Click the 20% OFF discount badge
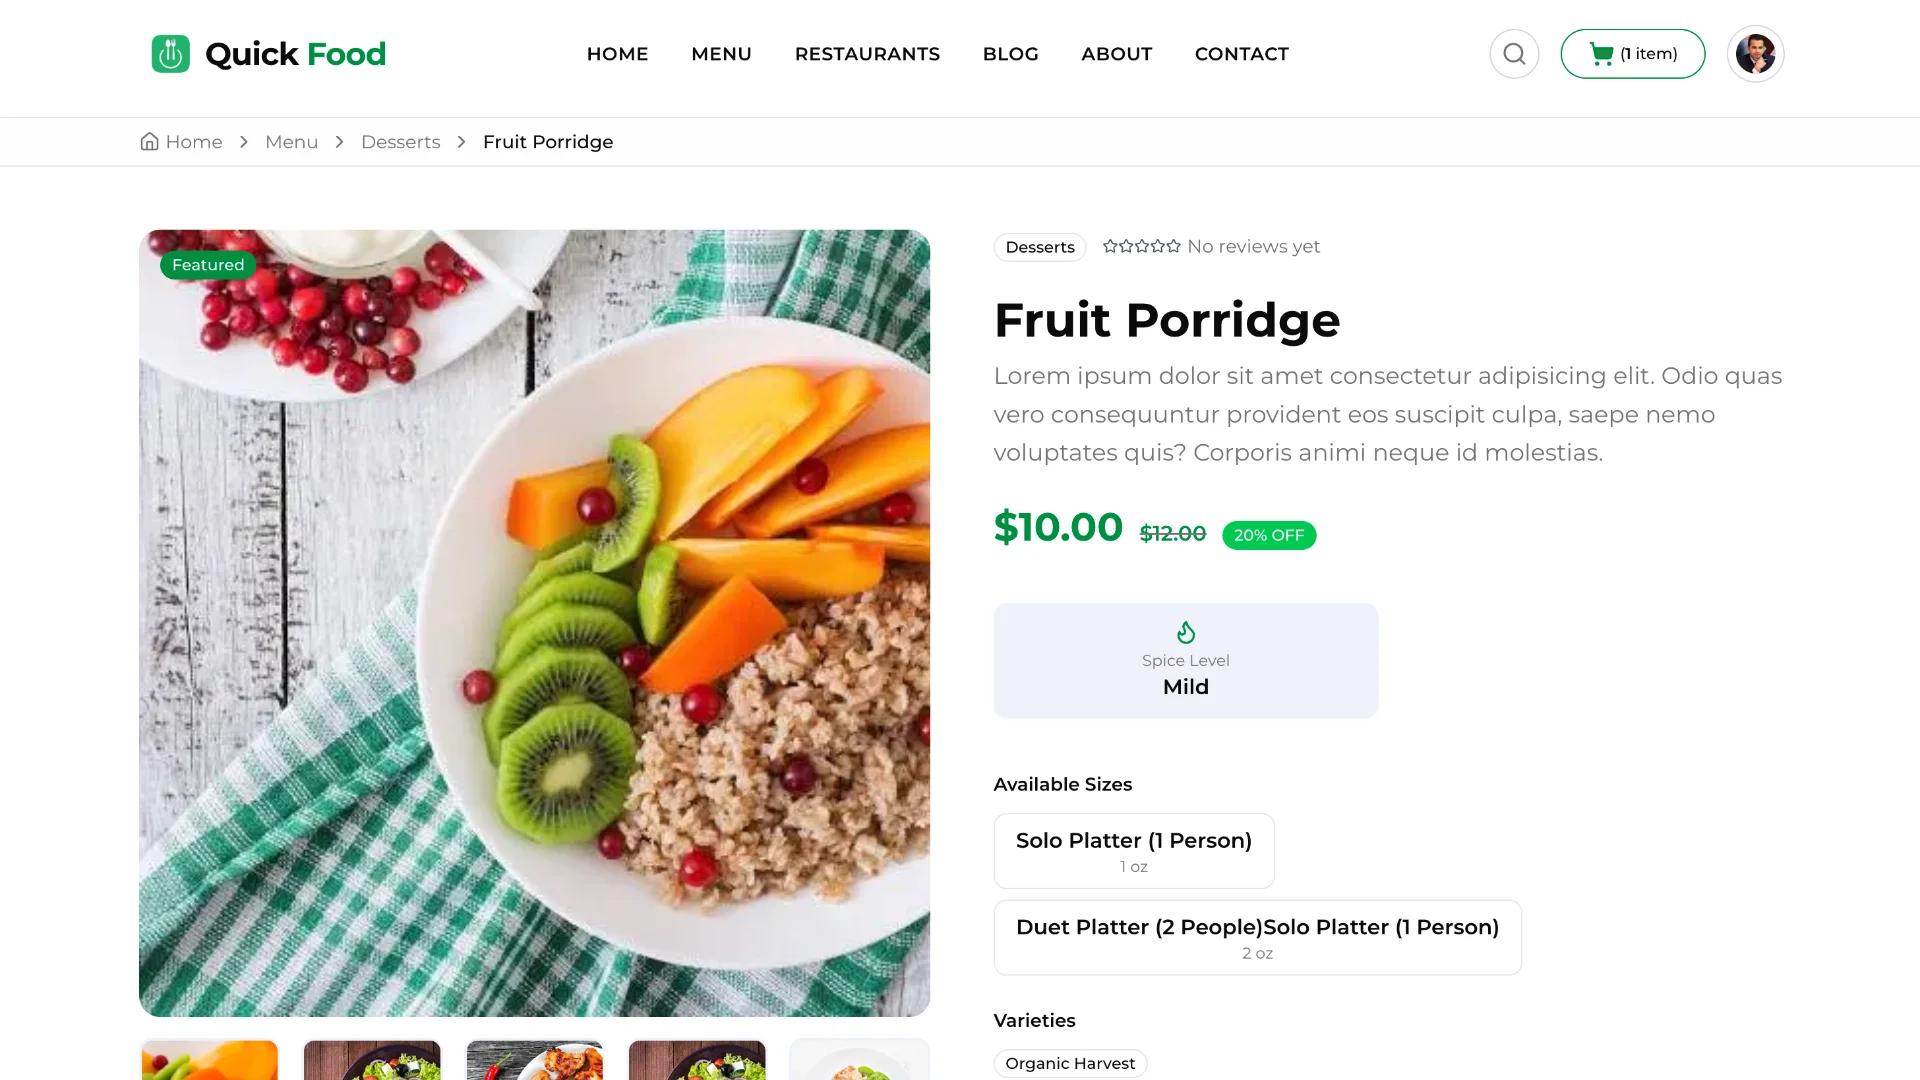This screenshot has height=1080, width=1920. [x=1268, y=535]
